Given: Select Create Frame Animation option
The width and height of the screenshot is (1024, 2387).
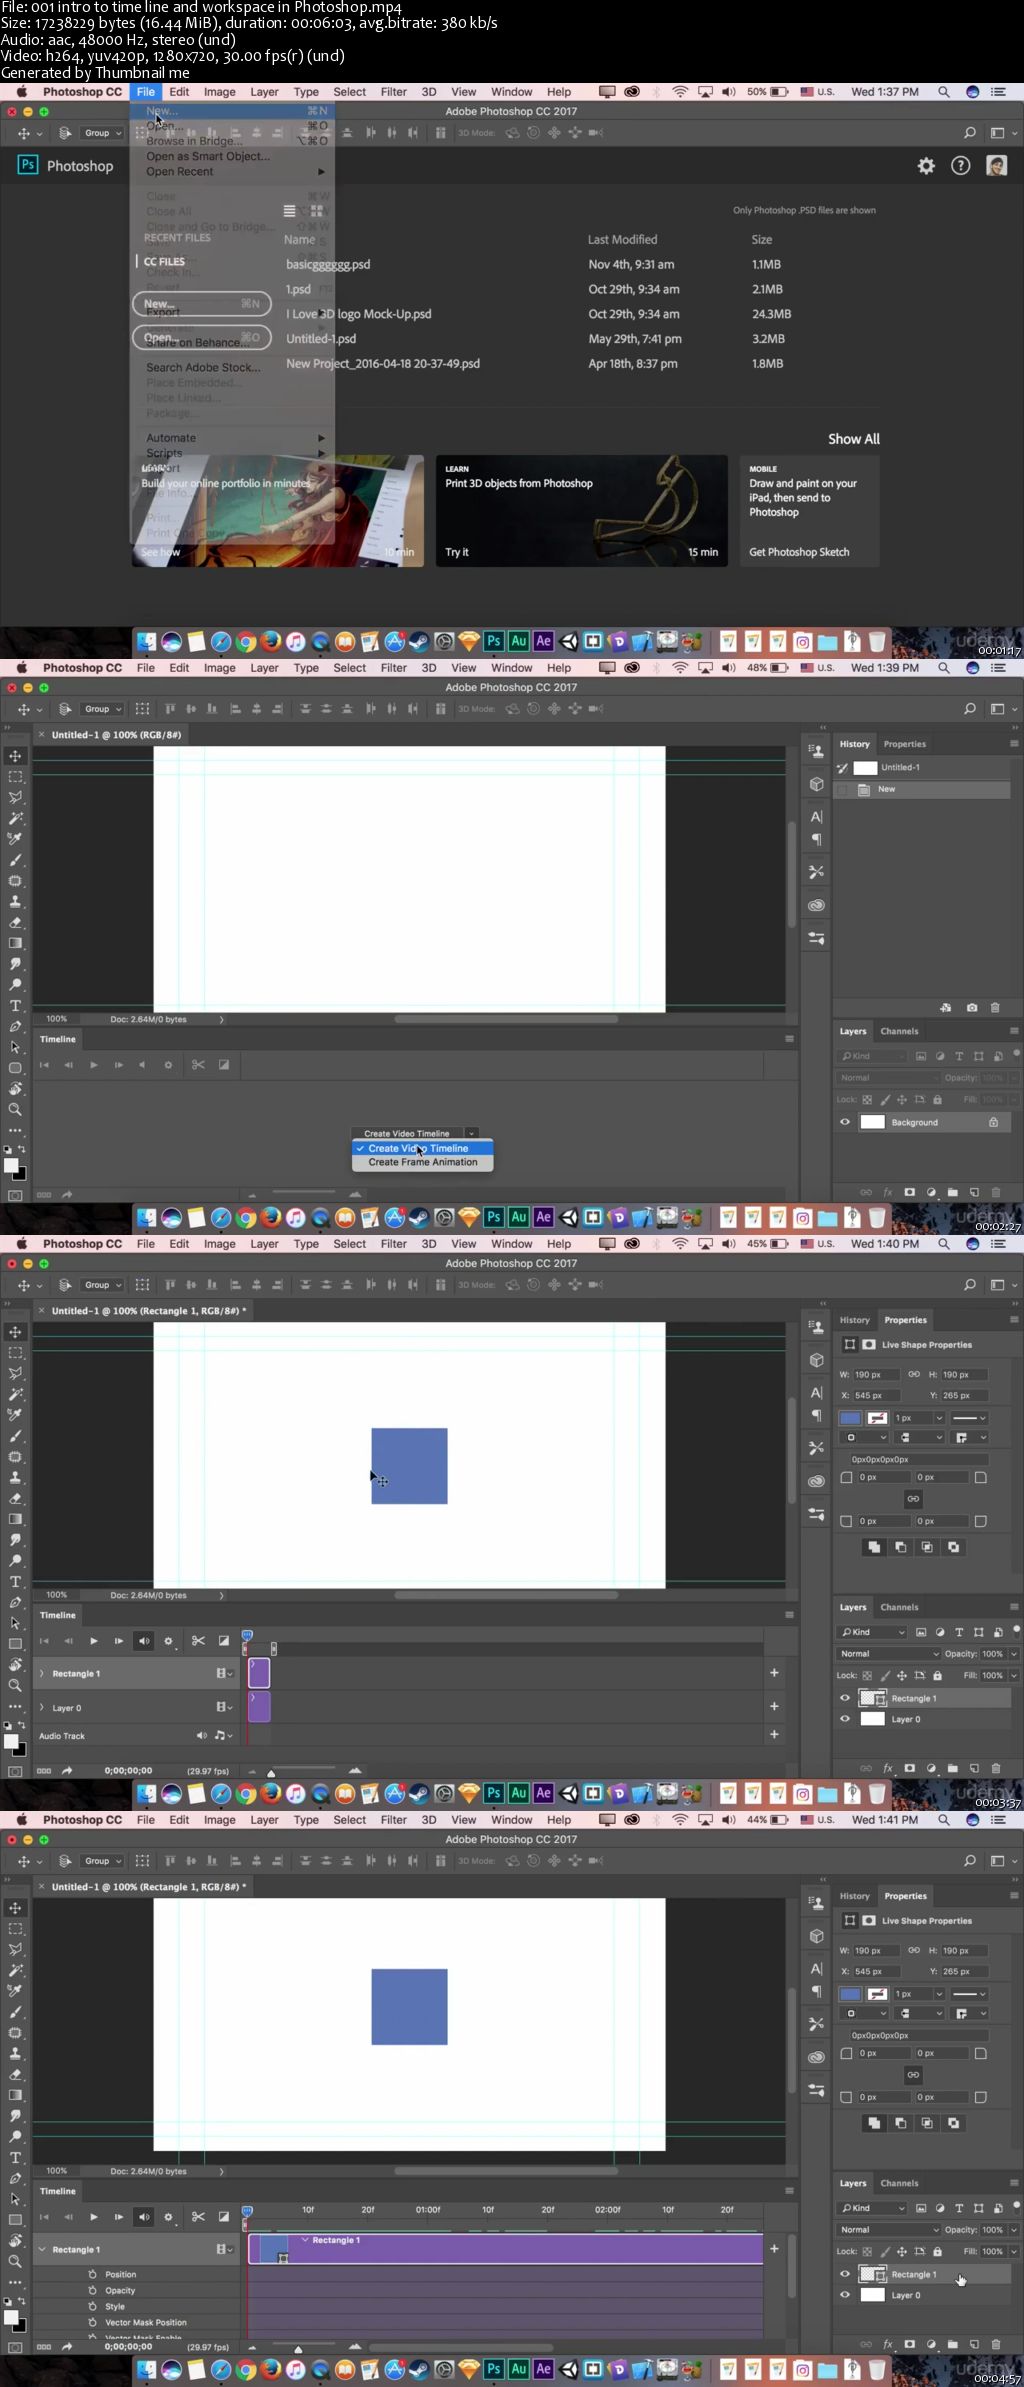Looking at the screenshot, I should pyautogui.click(x=422, y=1162).
